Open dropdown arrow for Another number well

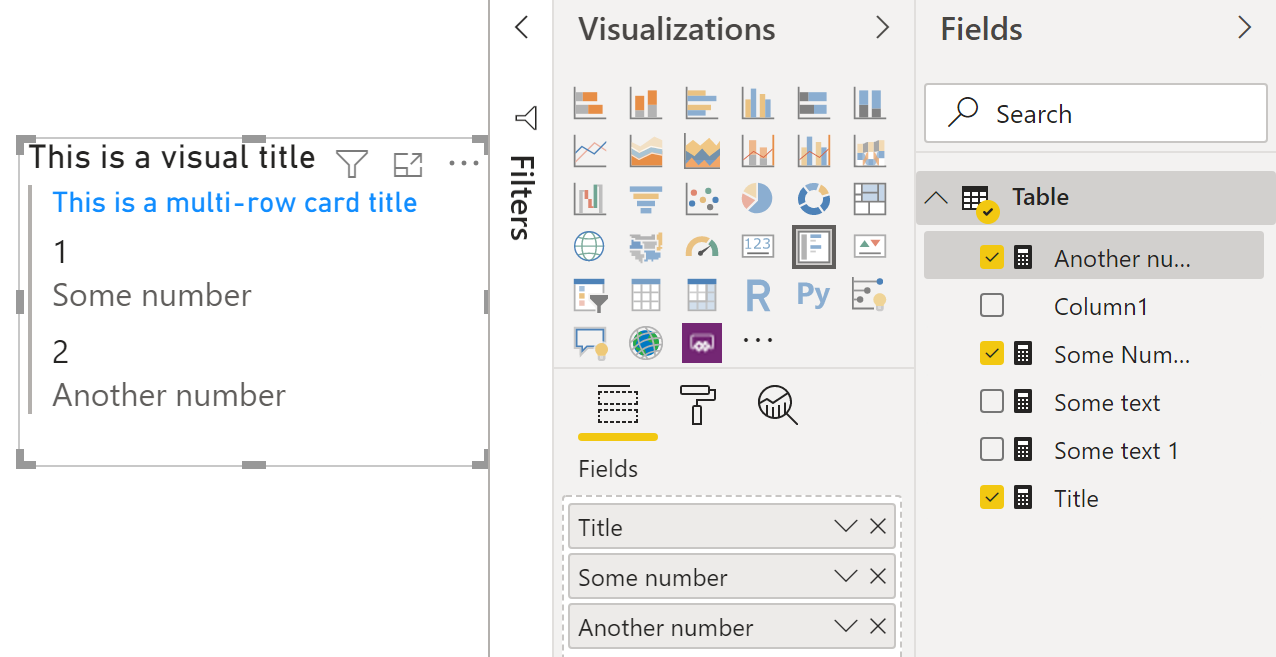846,626
